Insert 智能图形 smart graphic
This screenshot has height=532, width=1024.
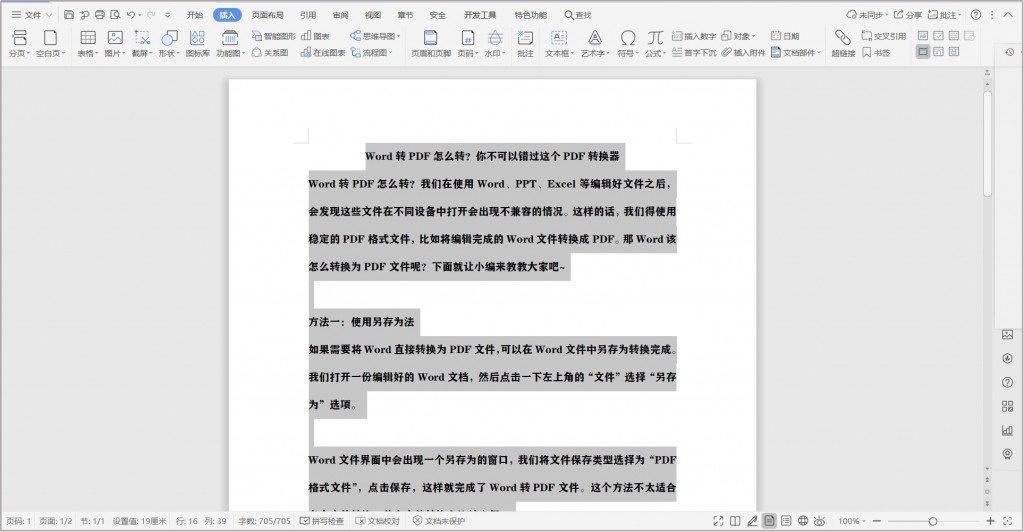pos(274,36)
